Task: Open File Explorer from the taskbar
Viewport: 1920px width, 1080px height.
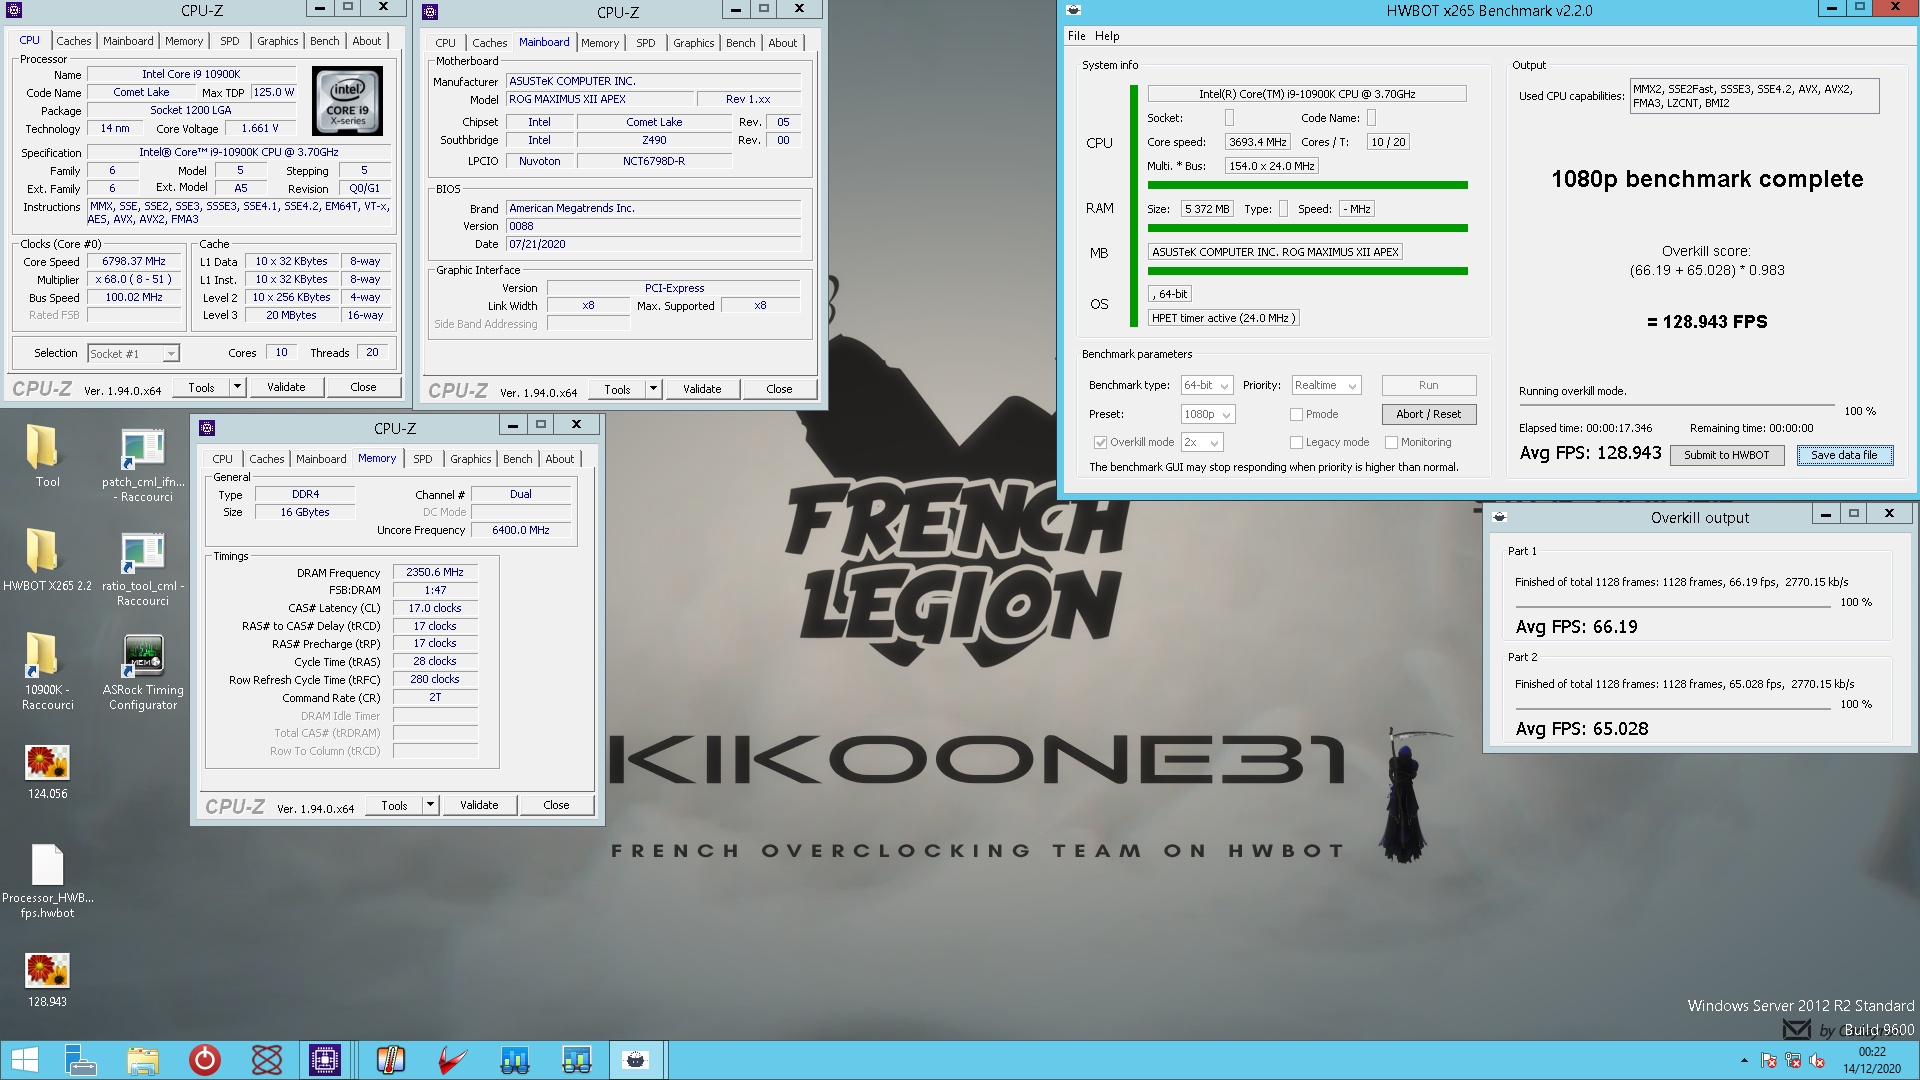Action: (143, 1060)
